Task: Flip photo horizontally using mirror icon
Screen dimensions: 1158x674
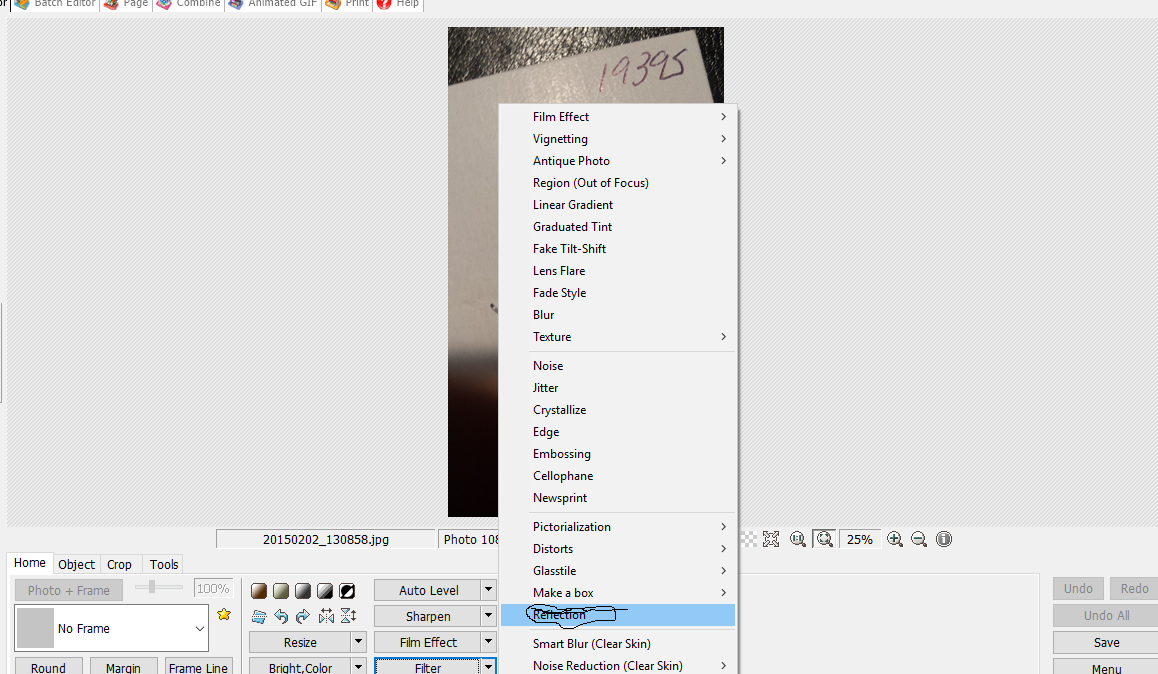Action: click(326, 616)
